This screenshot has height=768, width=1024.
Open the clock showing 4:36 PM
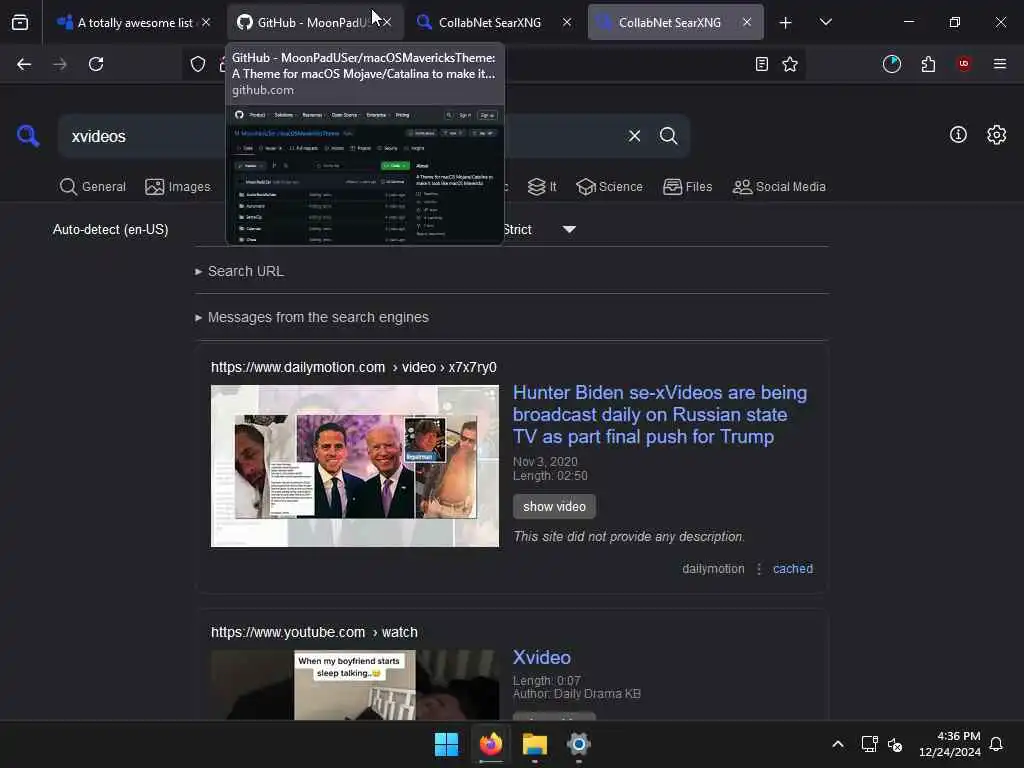[950, 744]
